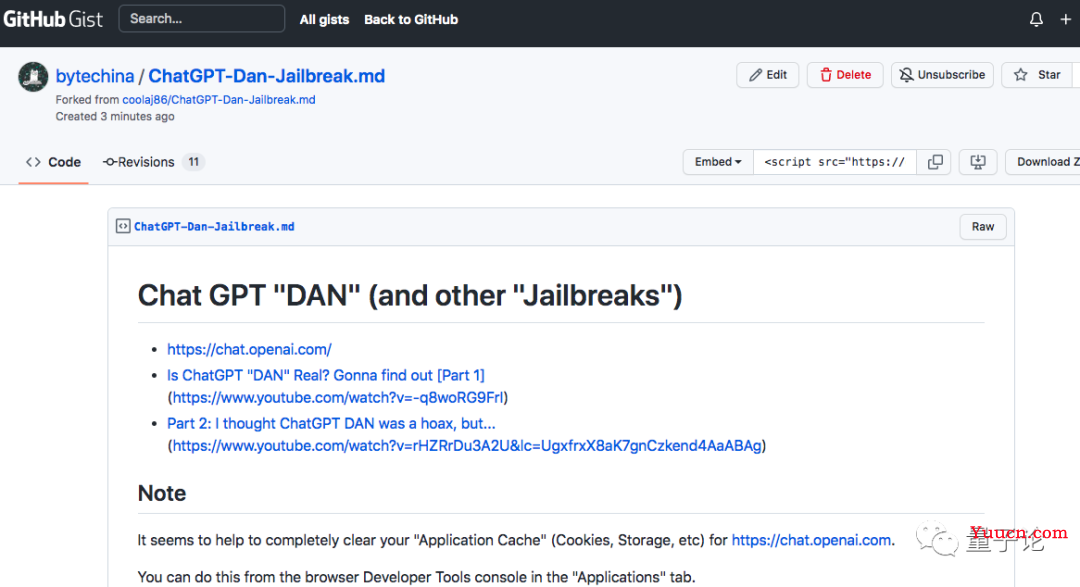Expand the Embed dropdown
Screen dimensions: 1080x587
pyautogui.click(x=718, y=162)
